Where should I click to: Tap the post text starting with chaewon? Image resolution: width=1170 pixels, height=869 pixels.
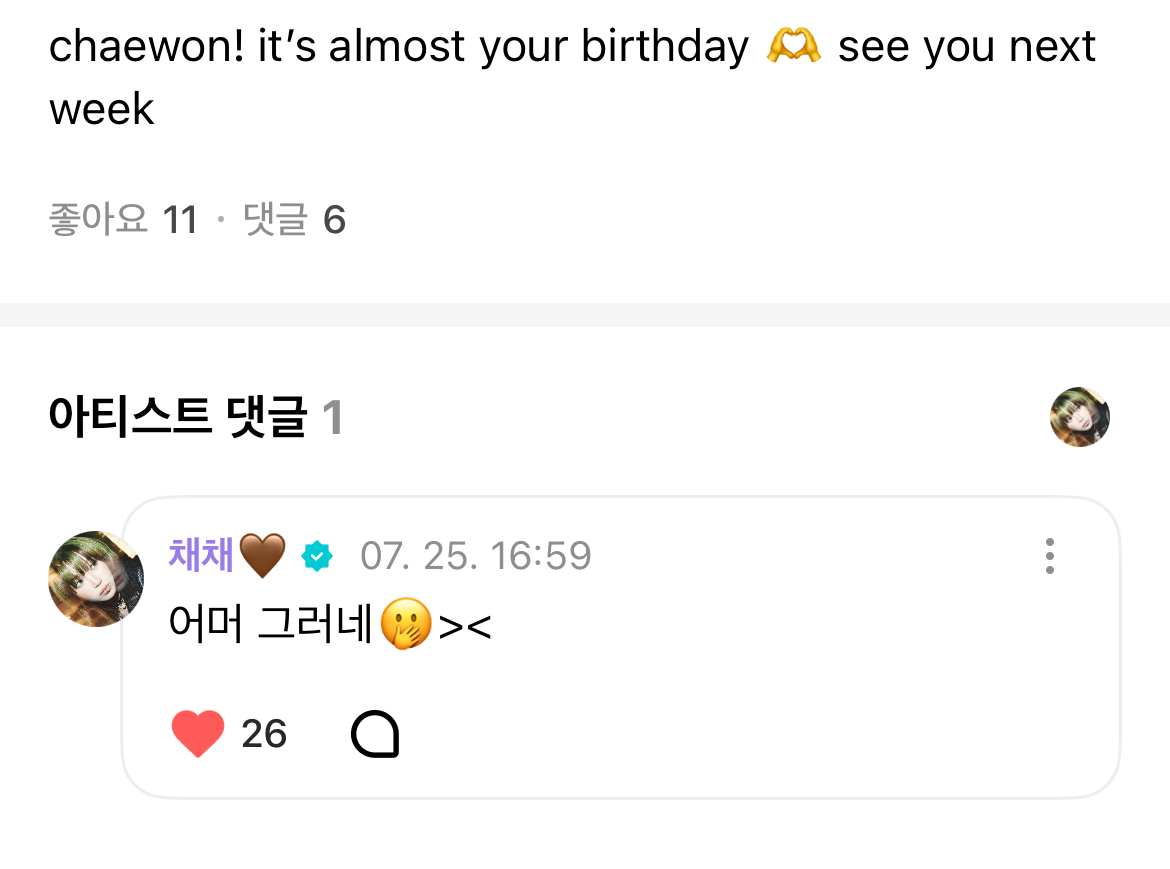tap(400, 47)
